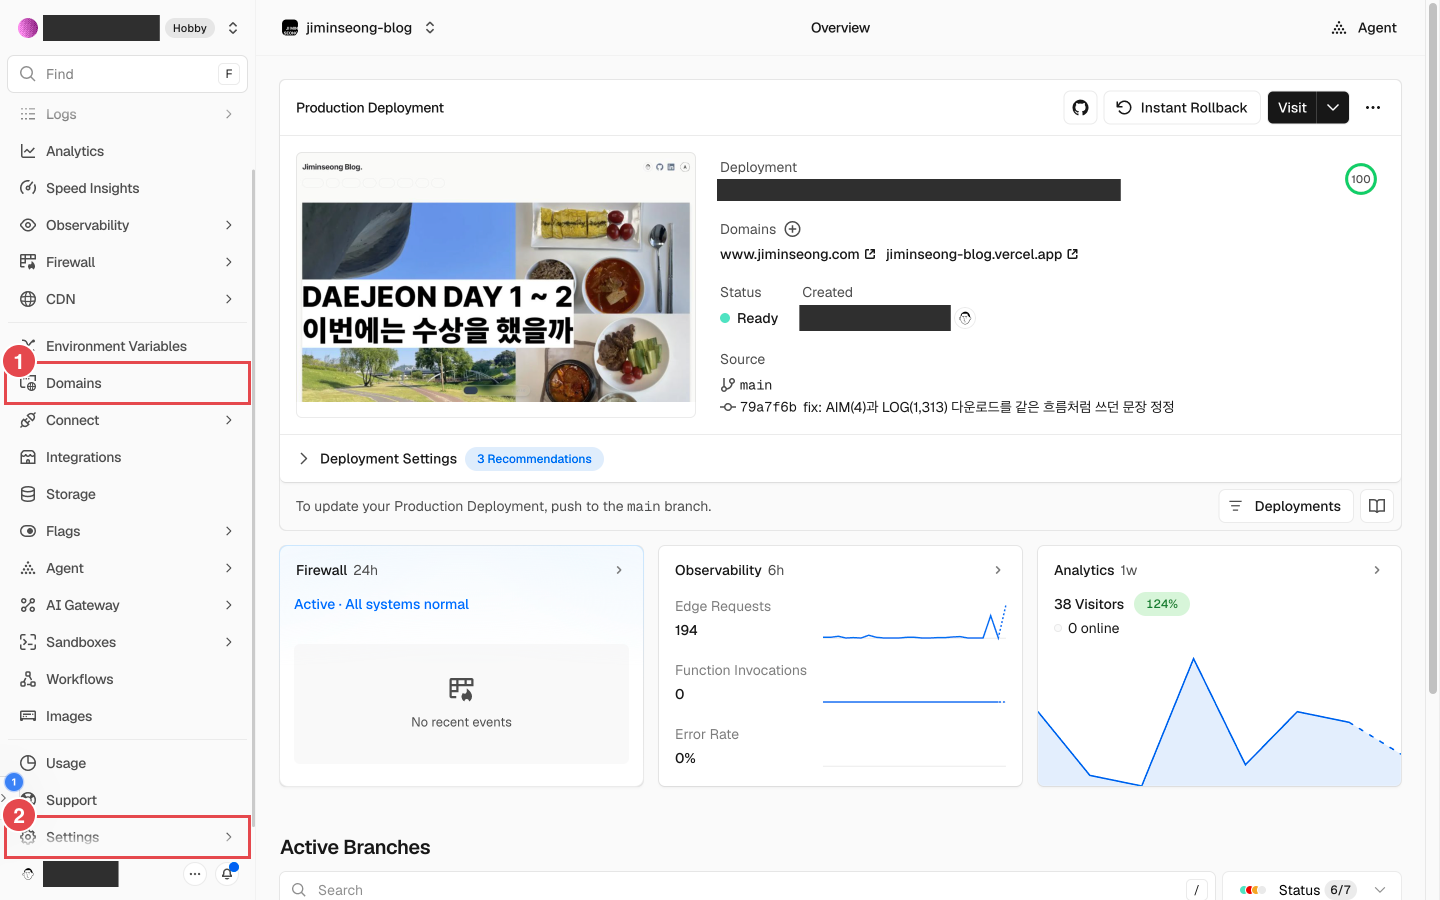Click the Deployments button
The height and width of the screenshot is (900, 1440).
coord(1286,506)
